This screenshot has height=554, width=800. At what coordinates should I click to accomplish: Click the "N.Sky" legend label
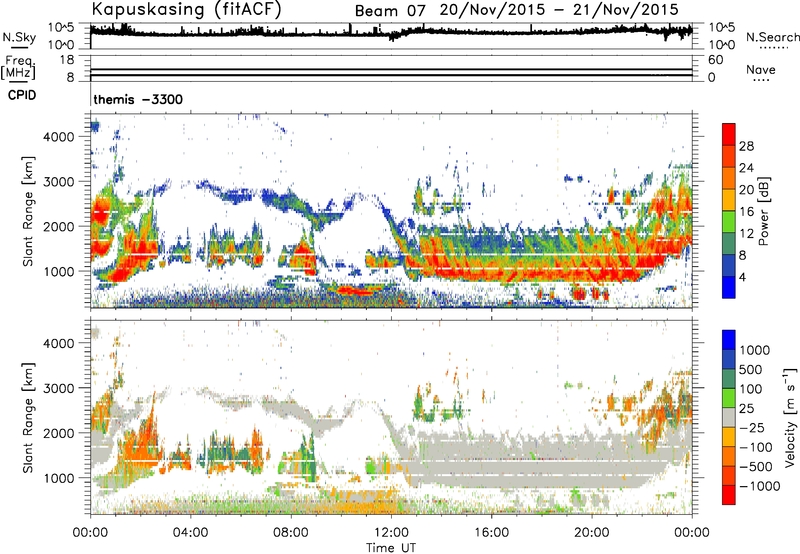[19, 37]
